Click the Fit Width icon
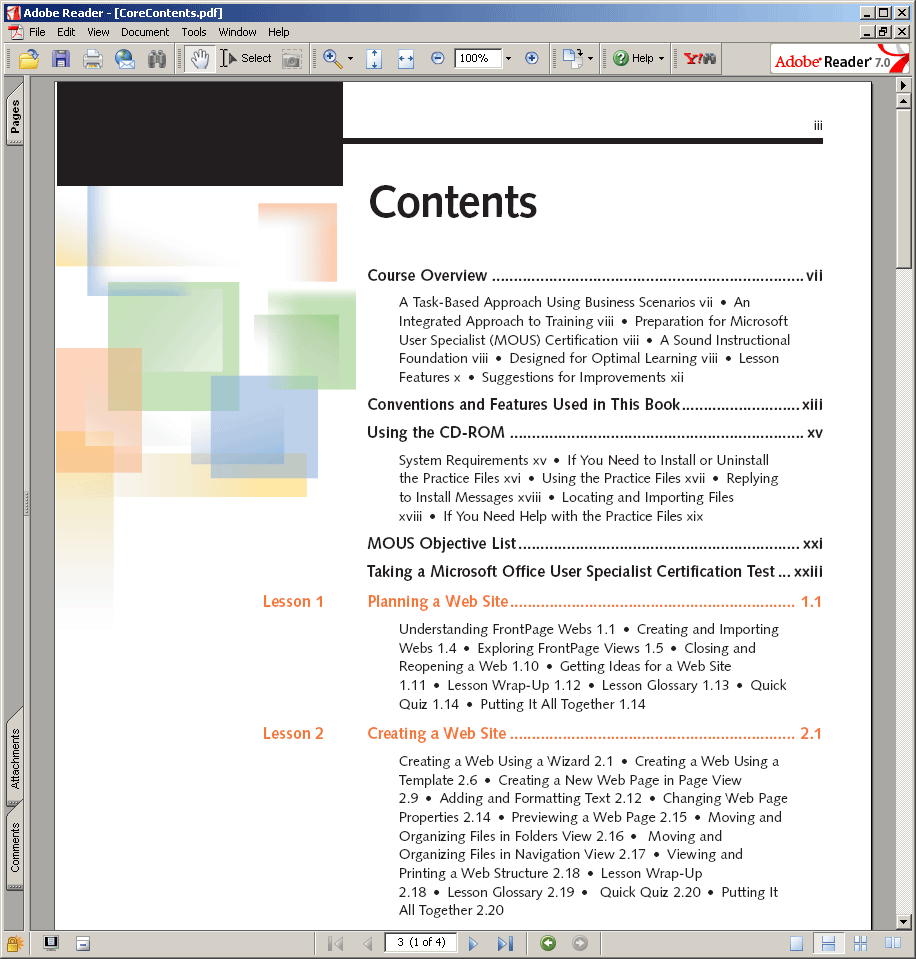 click(x=406, y=59)
